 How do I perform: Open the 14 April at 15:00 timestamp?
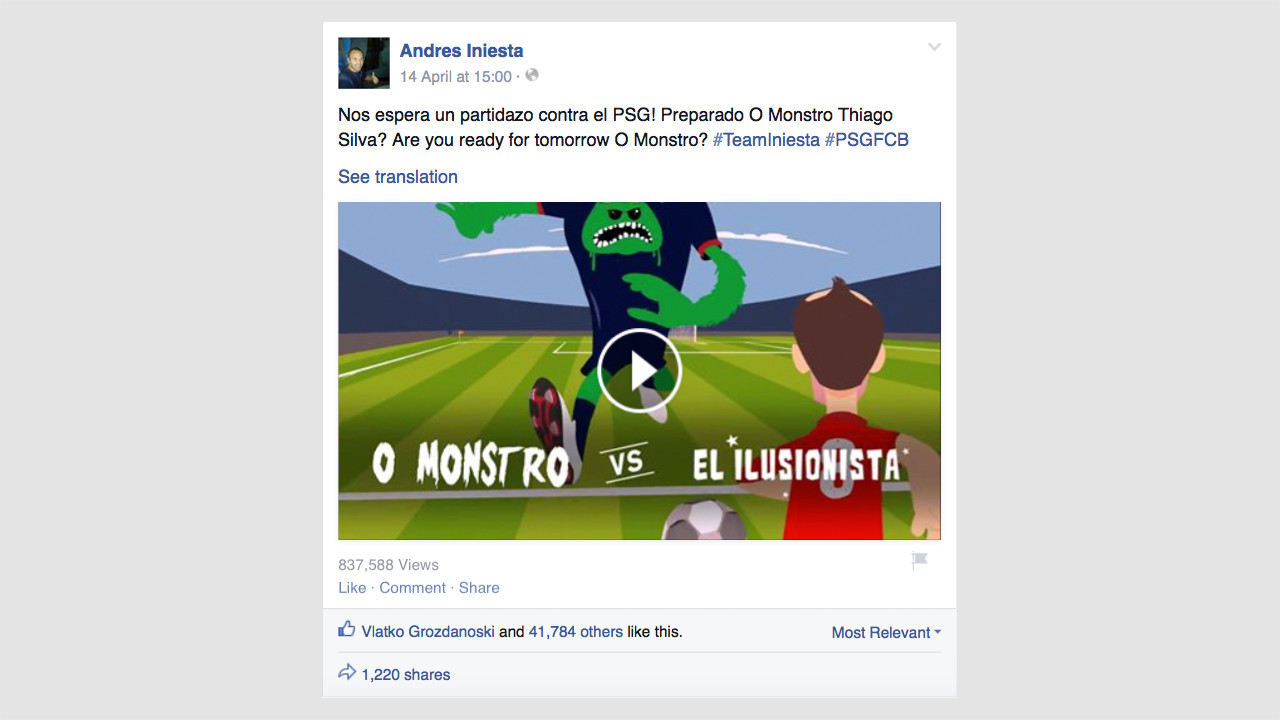click(456, 77)
